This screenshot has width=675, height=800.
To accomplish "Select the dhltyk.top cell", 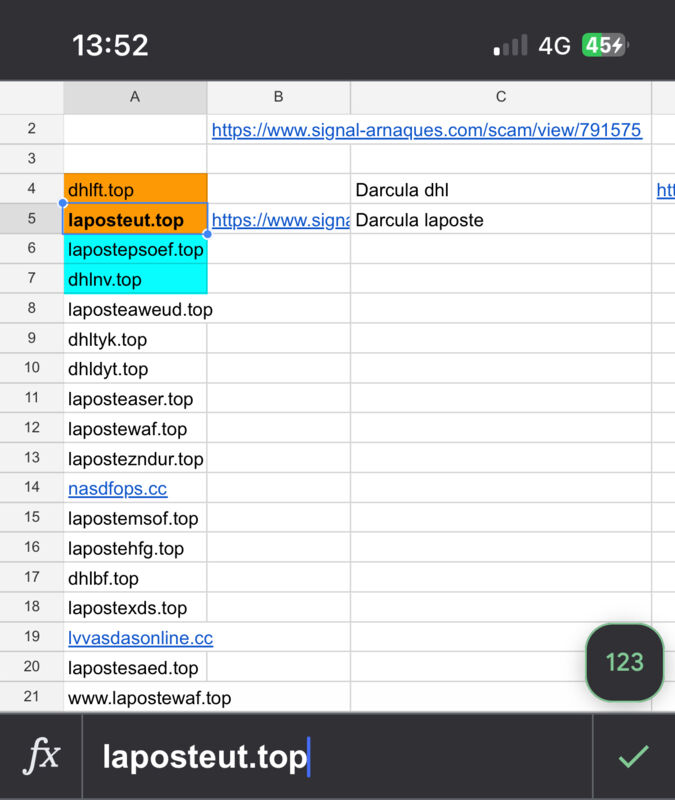I will coord(135,338).
